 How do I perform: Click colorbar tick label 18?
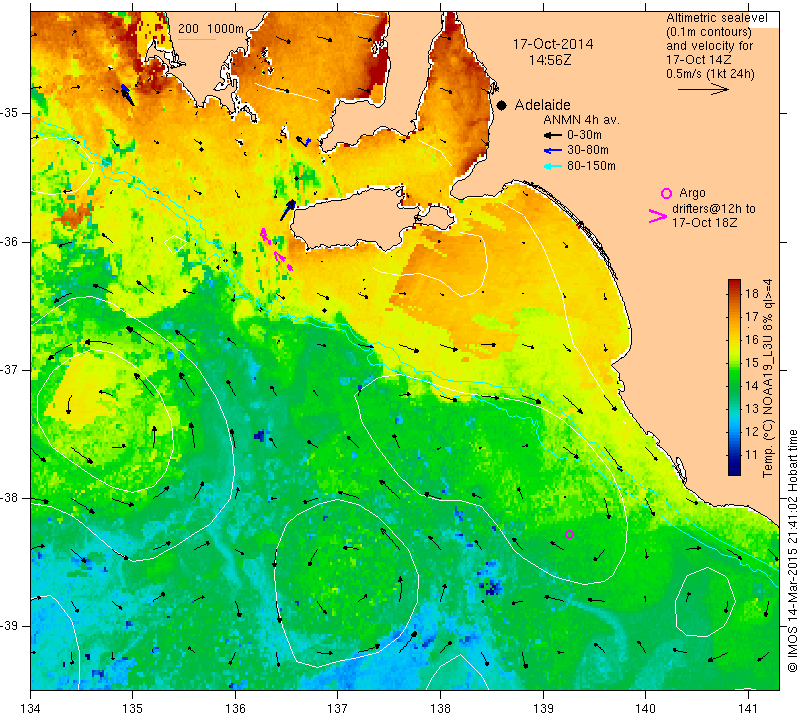(752, 293)
